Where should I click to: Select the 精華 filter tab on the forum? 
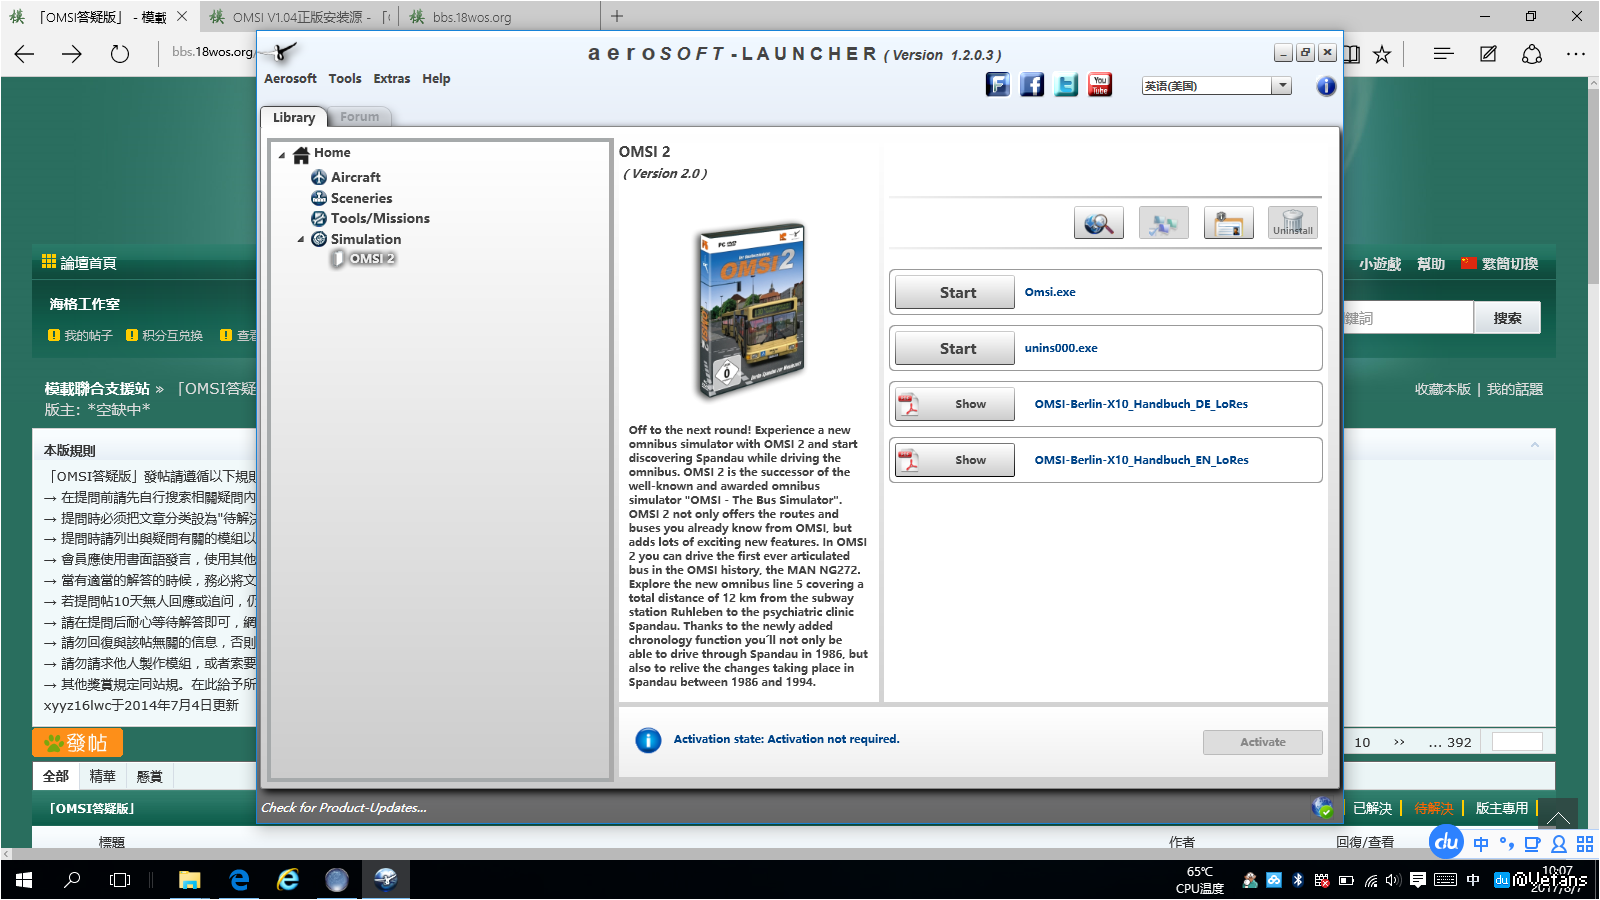pyautogui.click(x=102, y=776)
